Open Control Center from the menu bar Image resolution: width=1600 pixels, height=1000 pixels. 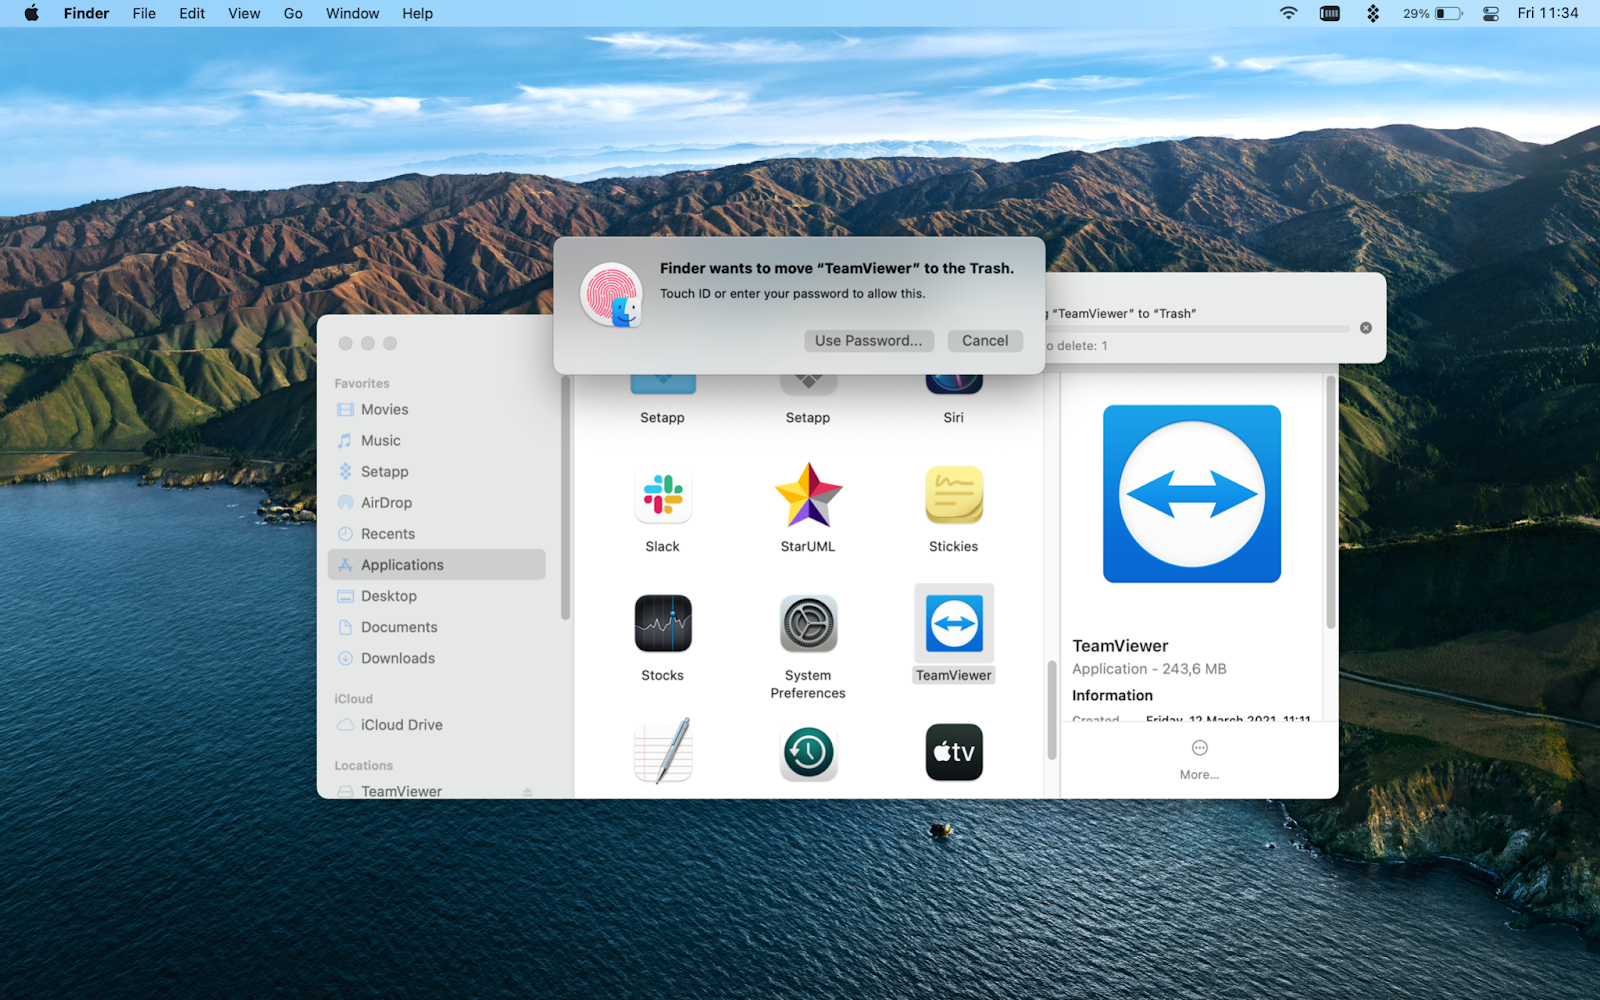[x=1491, y=13]
